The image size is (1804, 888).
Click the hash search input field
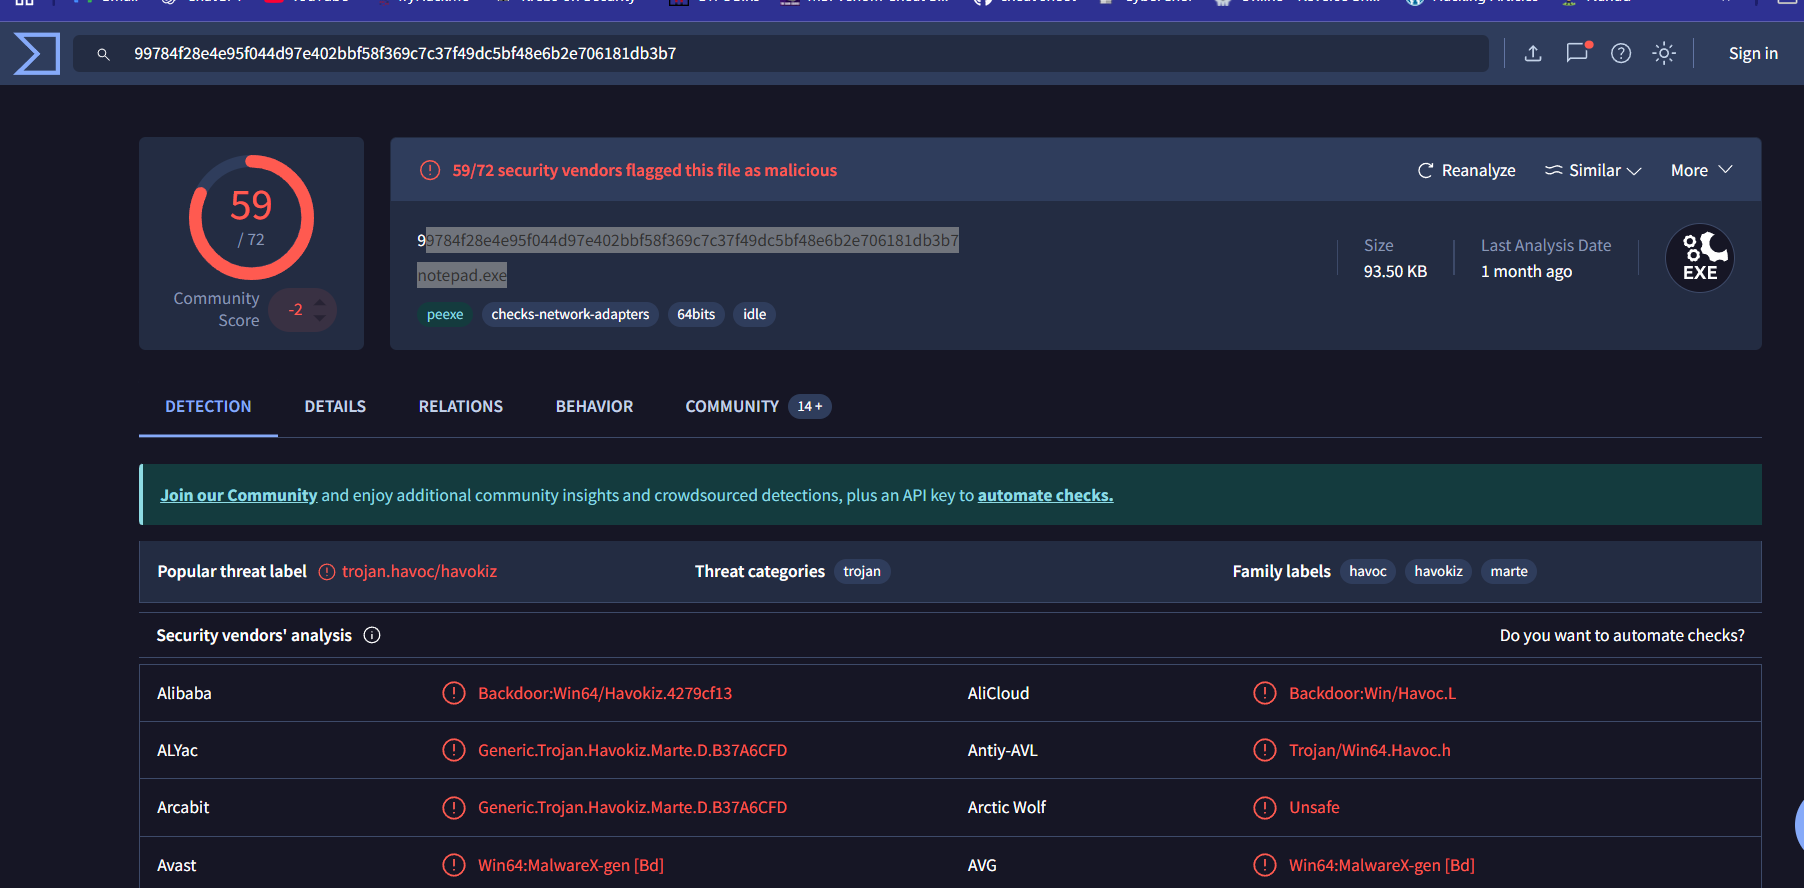point(781,53)
